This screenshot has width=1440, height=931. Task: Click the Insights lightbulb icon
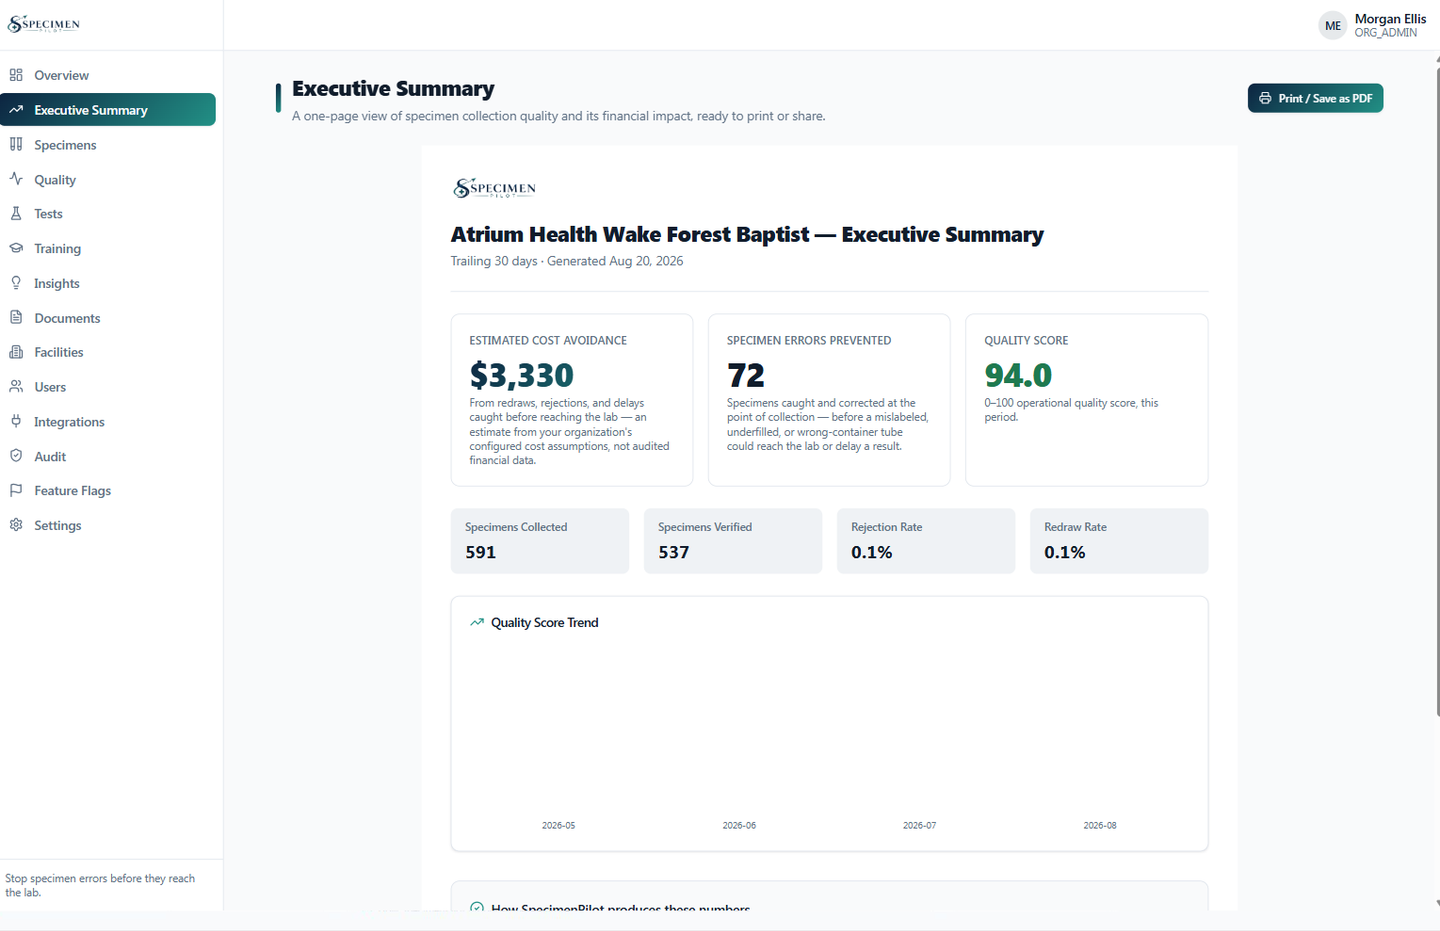16,283
